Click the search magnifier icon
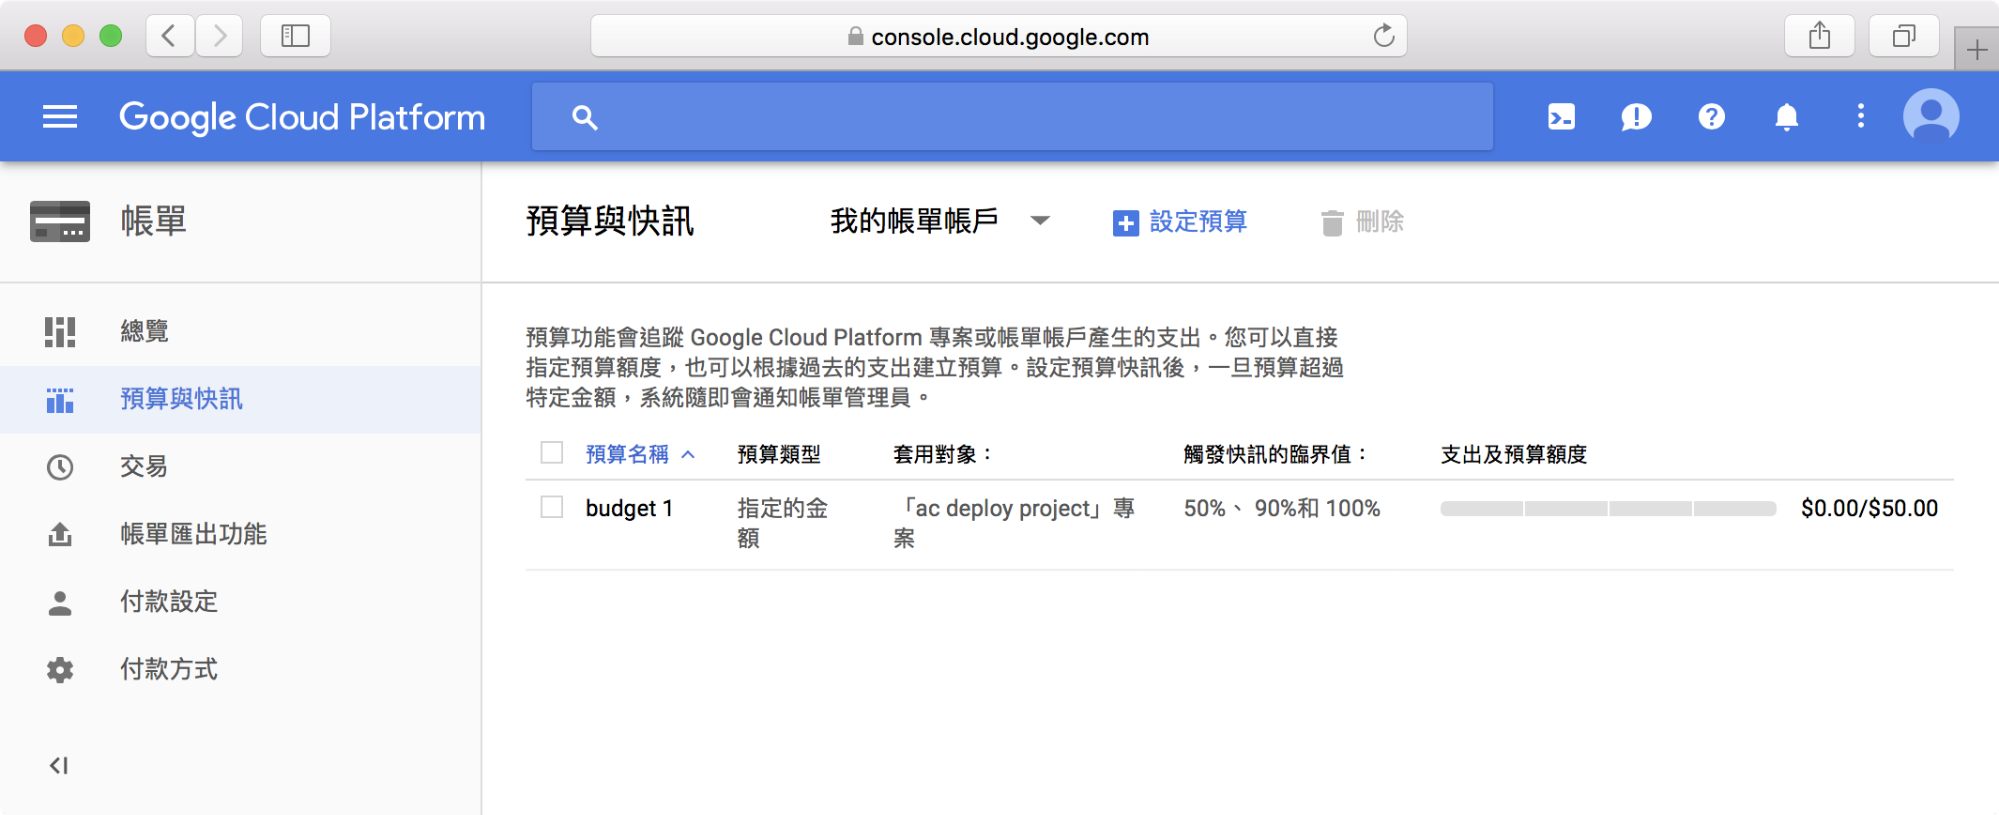This screenshot has height=815, width=1999. click(x=585, y=118)
